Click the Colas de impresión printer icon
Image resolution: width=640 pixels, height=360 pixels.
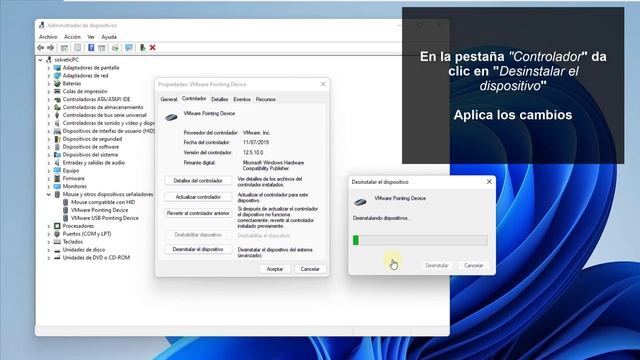tap(57, 91)
